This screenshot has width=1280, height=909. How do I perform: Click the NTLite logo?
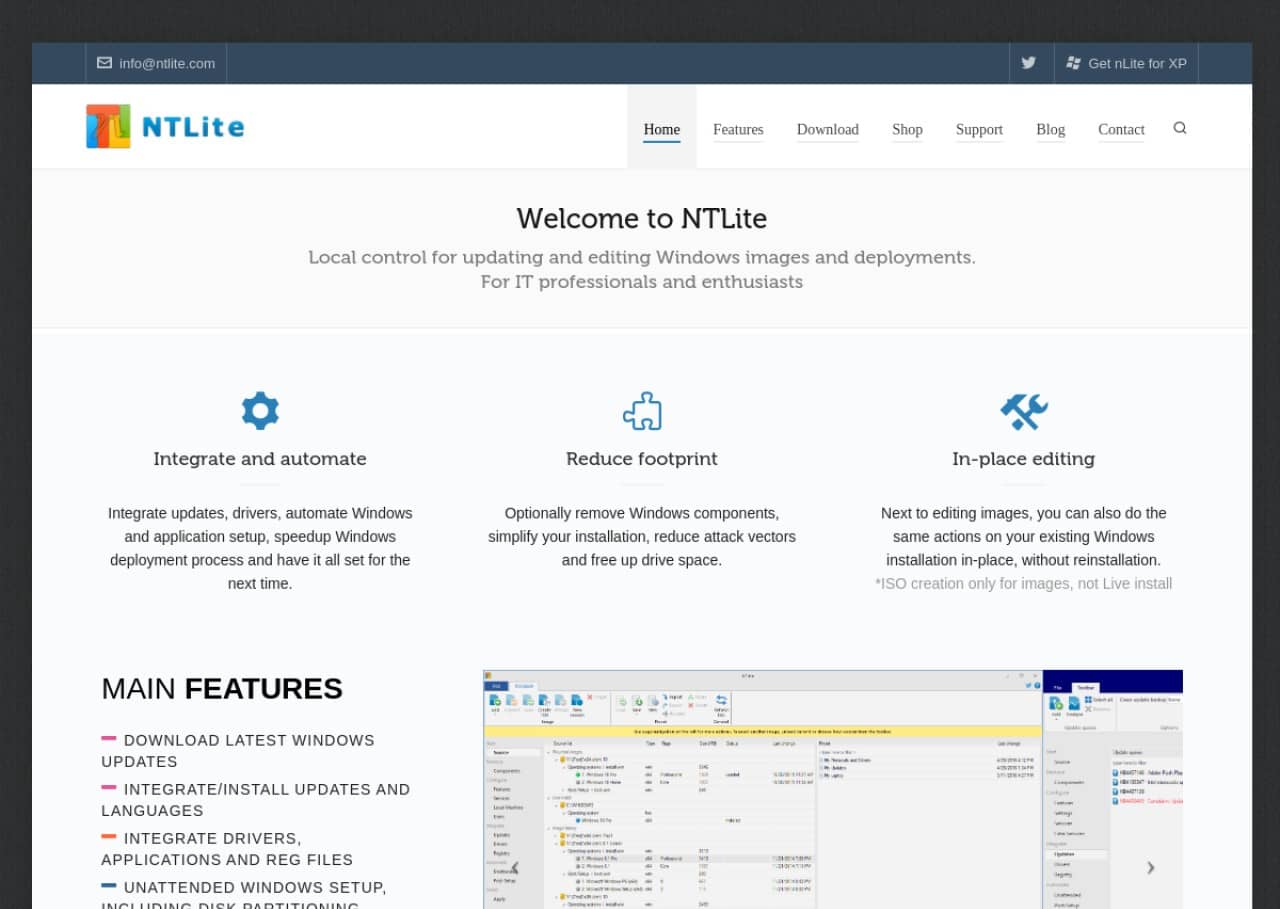165,126
